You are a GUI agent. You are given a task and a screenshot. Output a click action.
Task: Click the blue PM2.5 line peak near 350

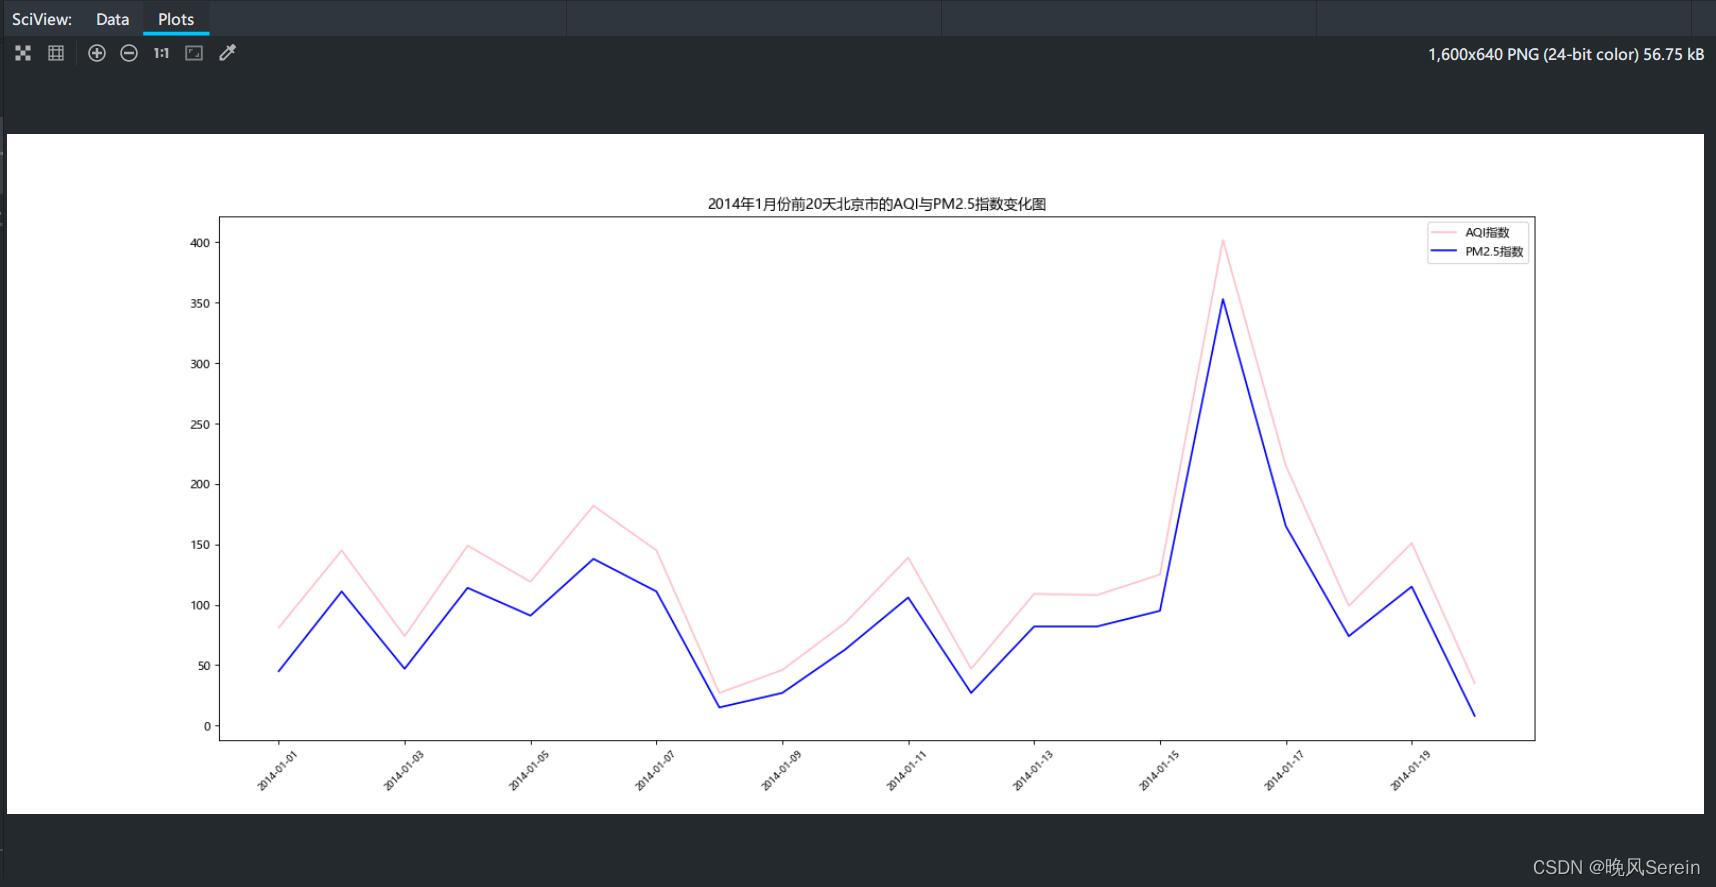(1222, 300)
